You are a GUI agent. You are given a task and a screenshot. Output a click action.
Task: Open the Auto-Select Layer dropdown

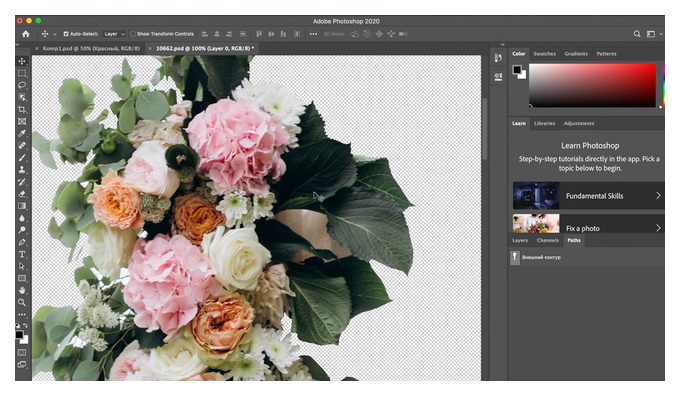pyautogui.click(x=114, y=34)
